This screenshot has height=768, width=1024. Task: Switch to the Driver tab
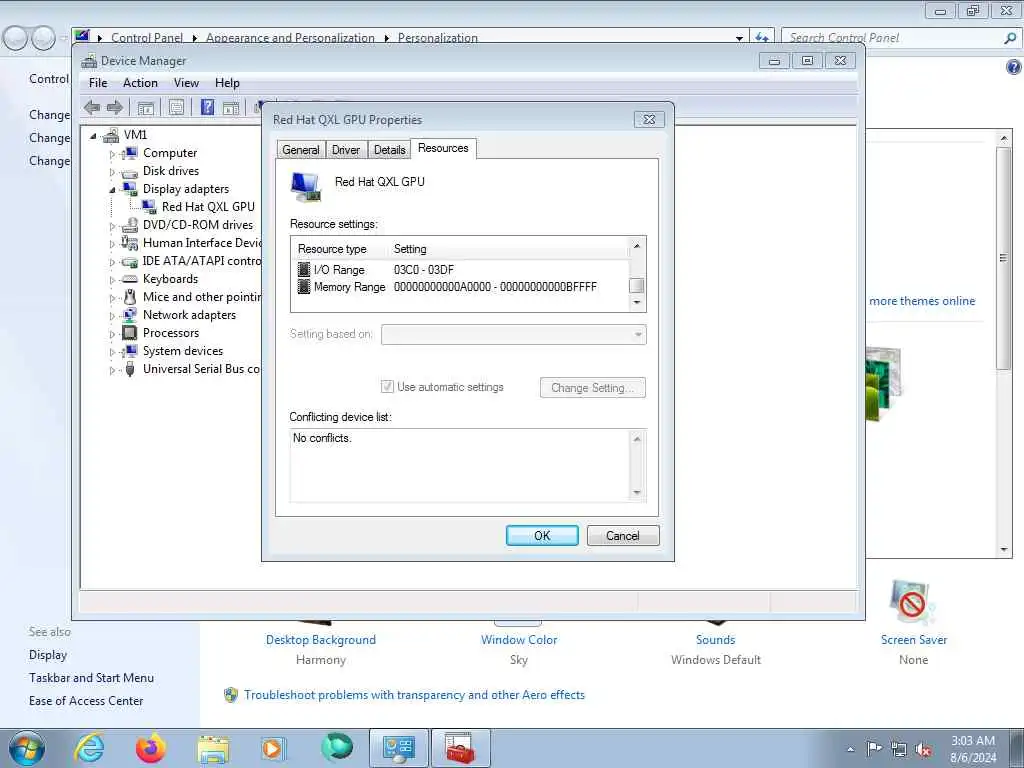tap(345, 150)
